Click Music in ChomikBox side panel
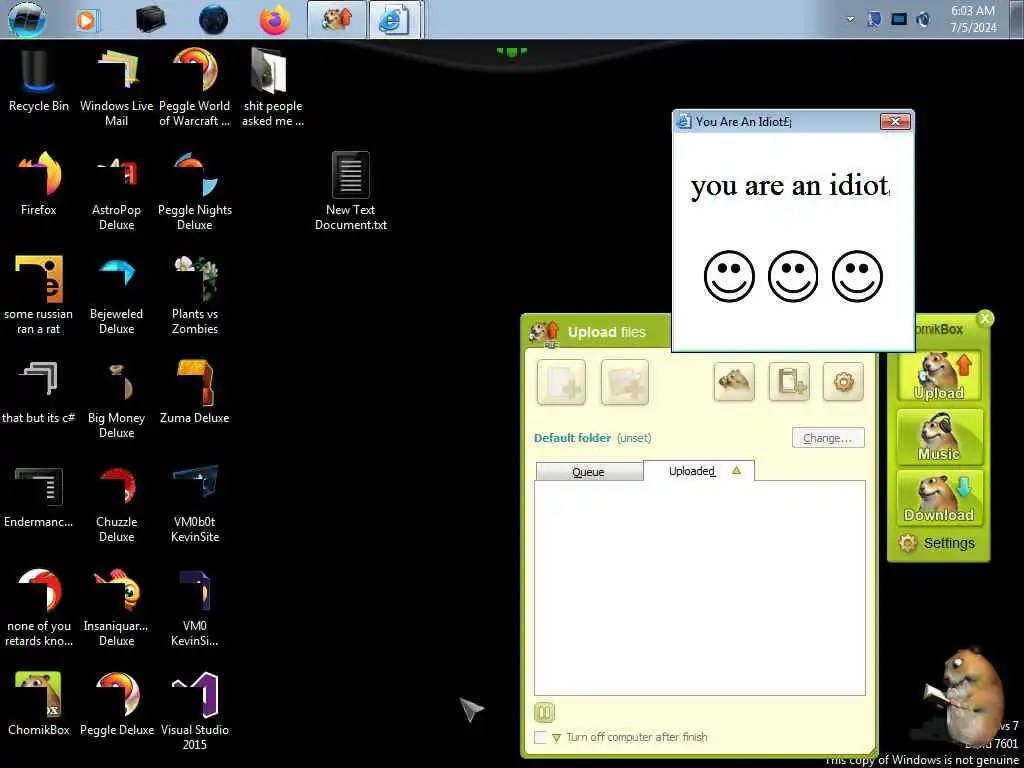1024x768 pixels. pos(939,437)
